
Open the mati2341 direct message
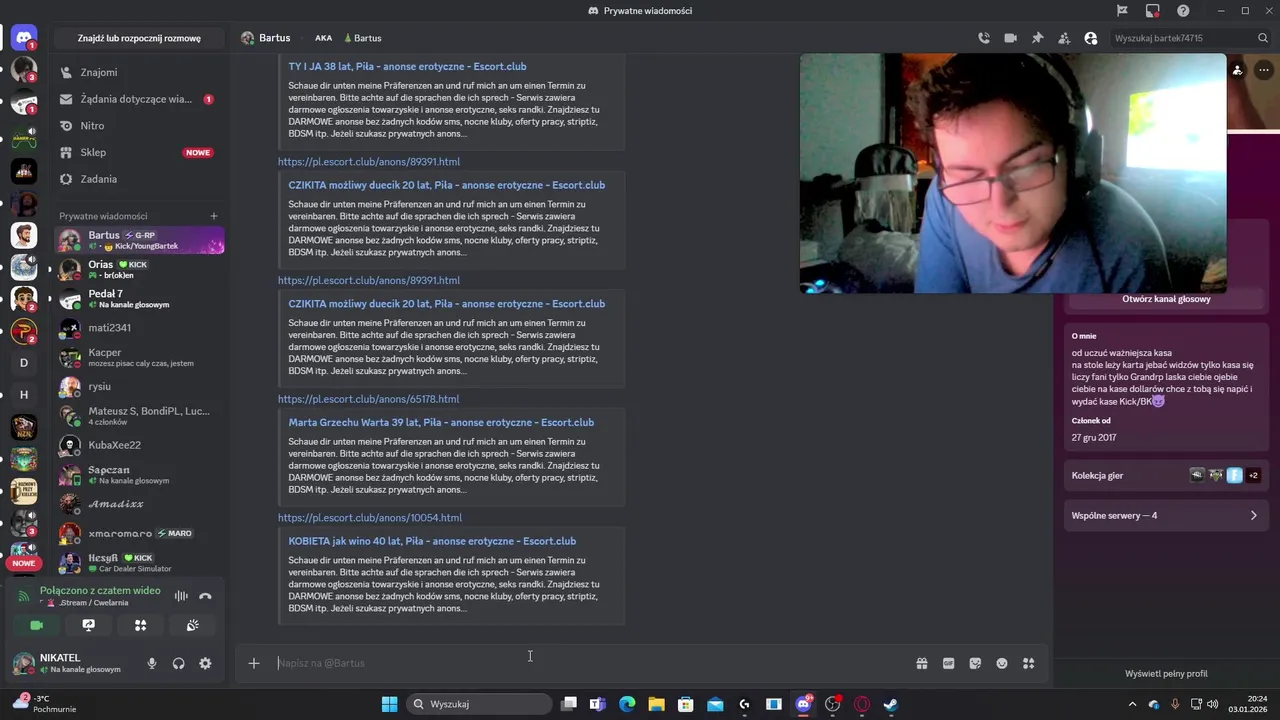pos(139,328)
